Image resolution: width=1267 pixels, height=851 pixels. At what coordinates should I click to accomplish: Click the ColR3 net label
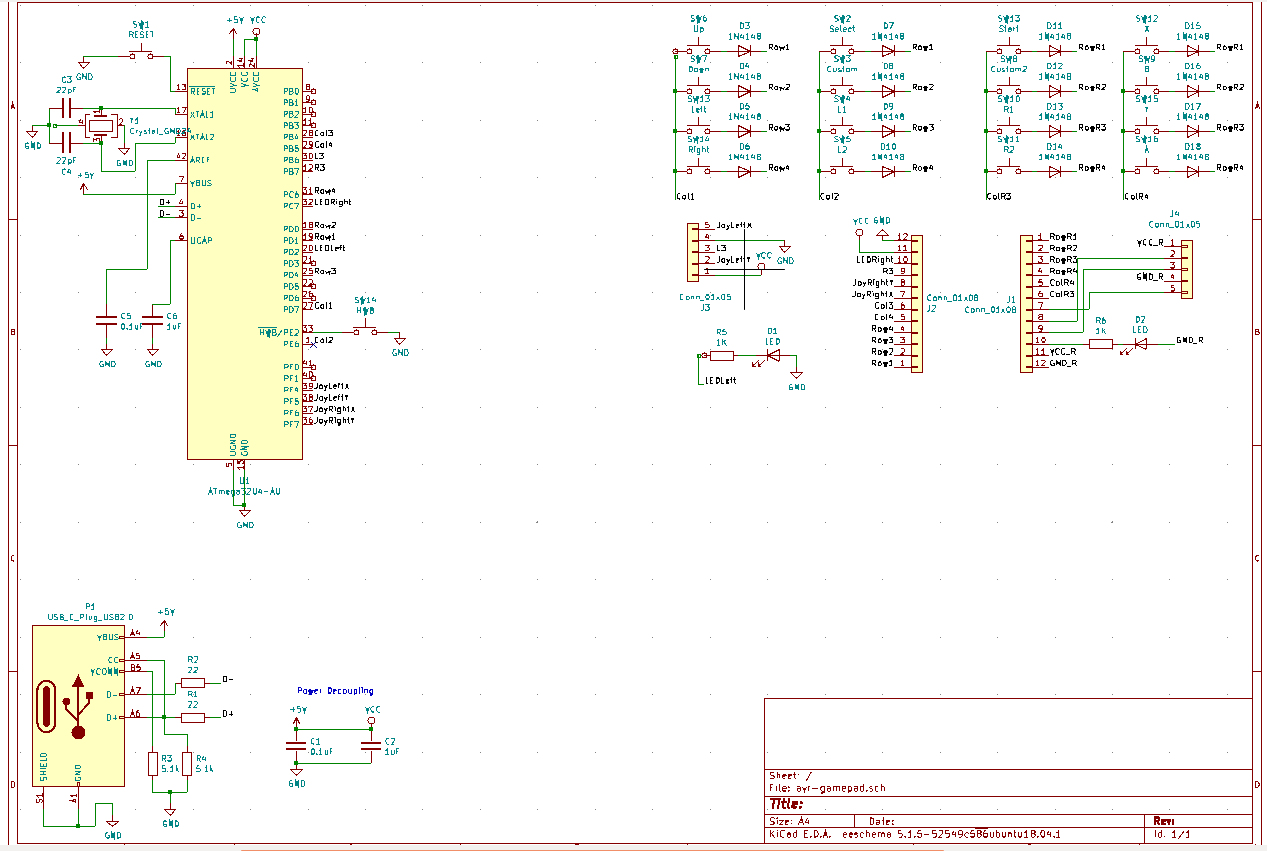[x=1000, y=197]
